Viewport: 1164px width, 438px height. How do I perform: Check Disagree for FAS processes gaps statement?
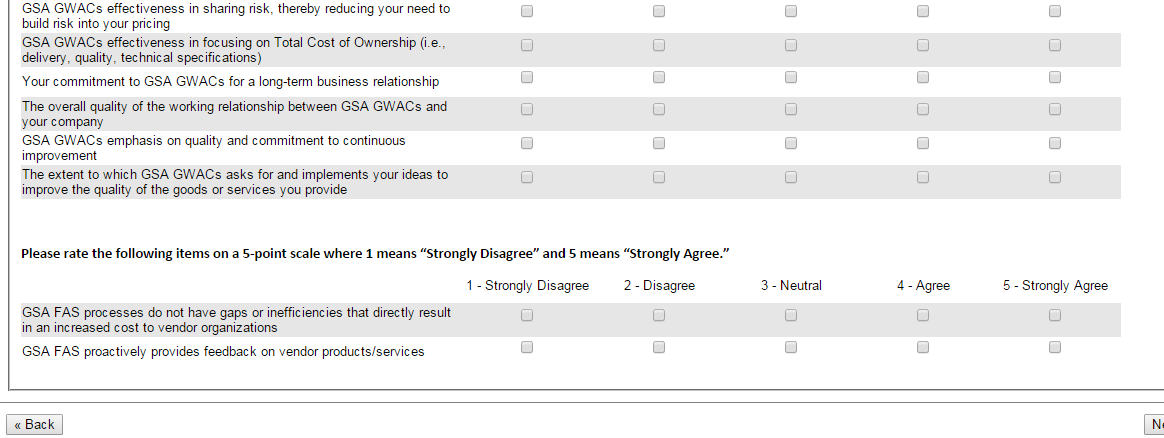(x=659, y=315)
